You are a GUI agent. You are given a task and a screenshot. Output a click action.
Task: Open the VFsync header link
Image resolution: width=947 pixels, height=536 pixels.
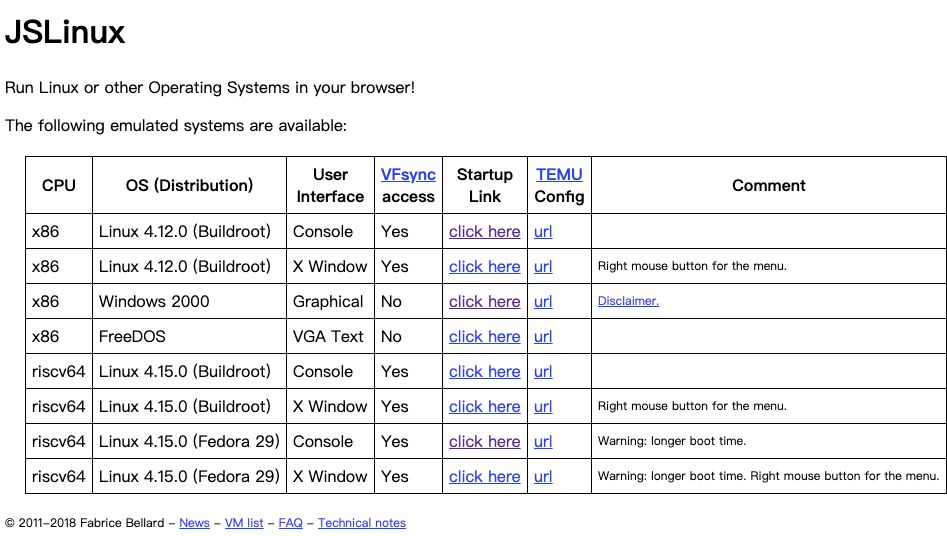click(408, 174)
